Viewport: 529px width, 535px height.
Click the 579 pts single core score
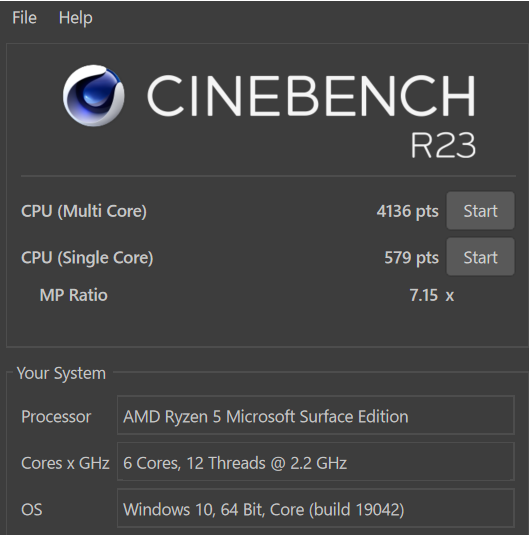click(411, 258)
